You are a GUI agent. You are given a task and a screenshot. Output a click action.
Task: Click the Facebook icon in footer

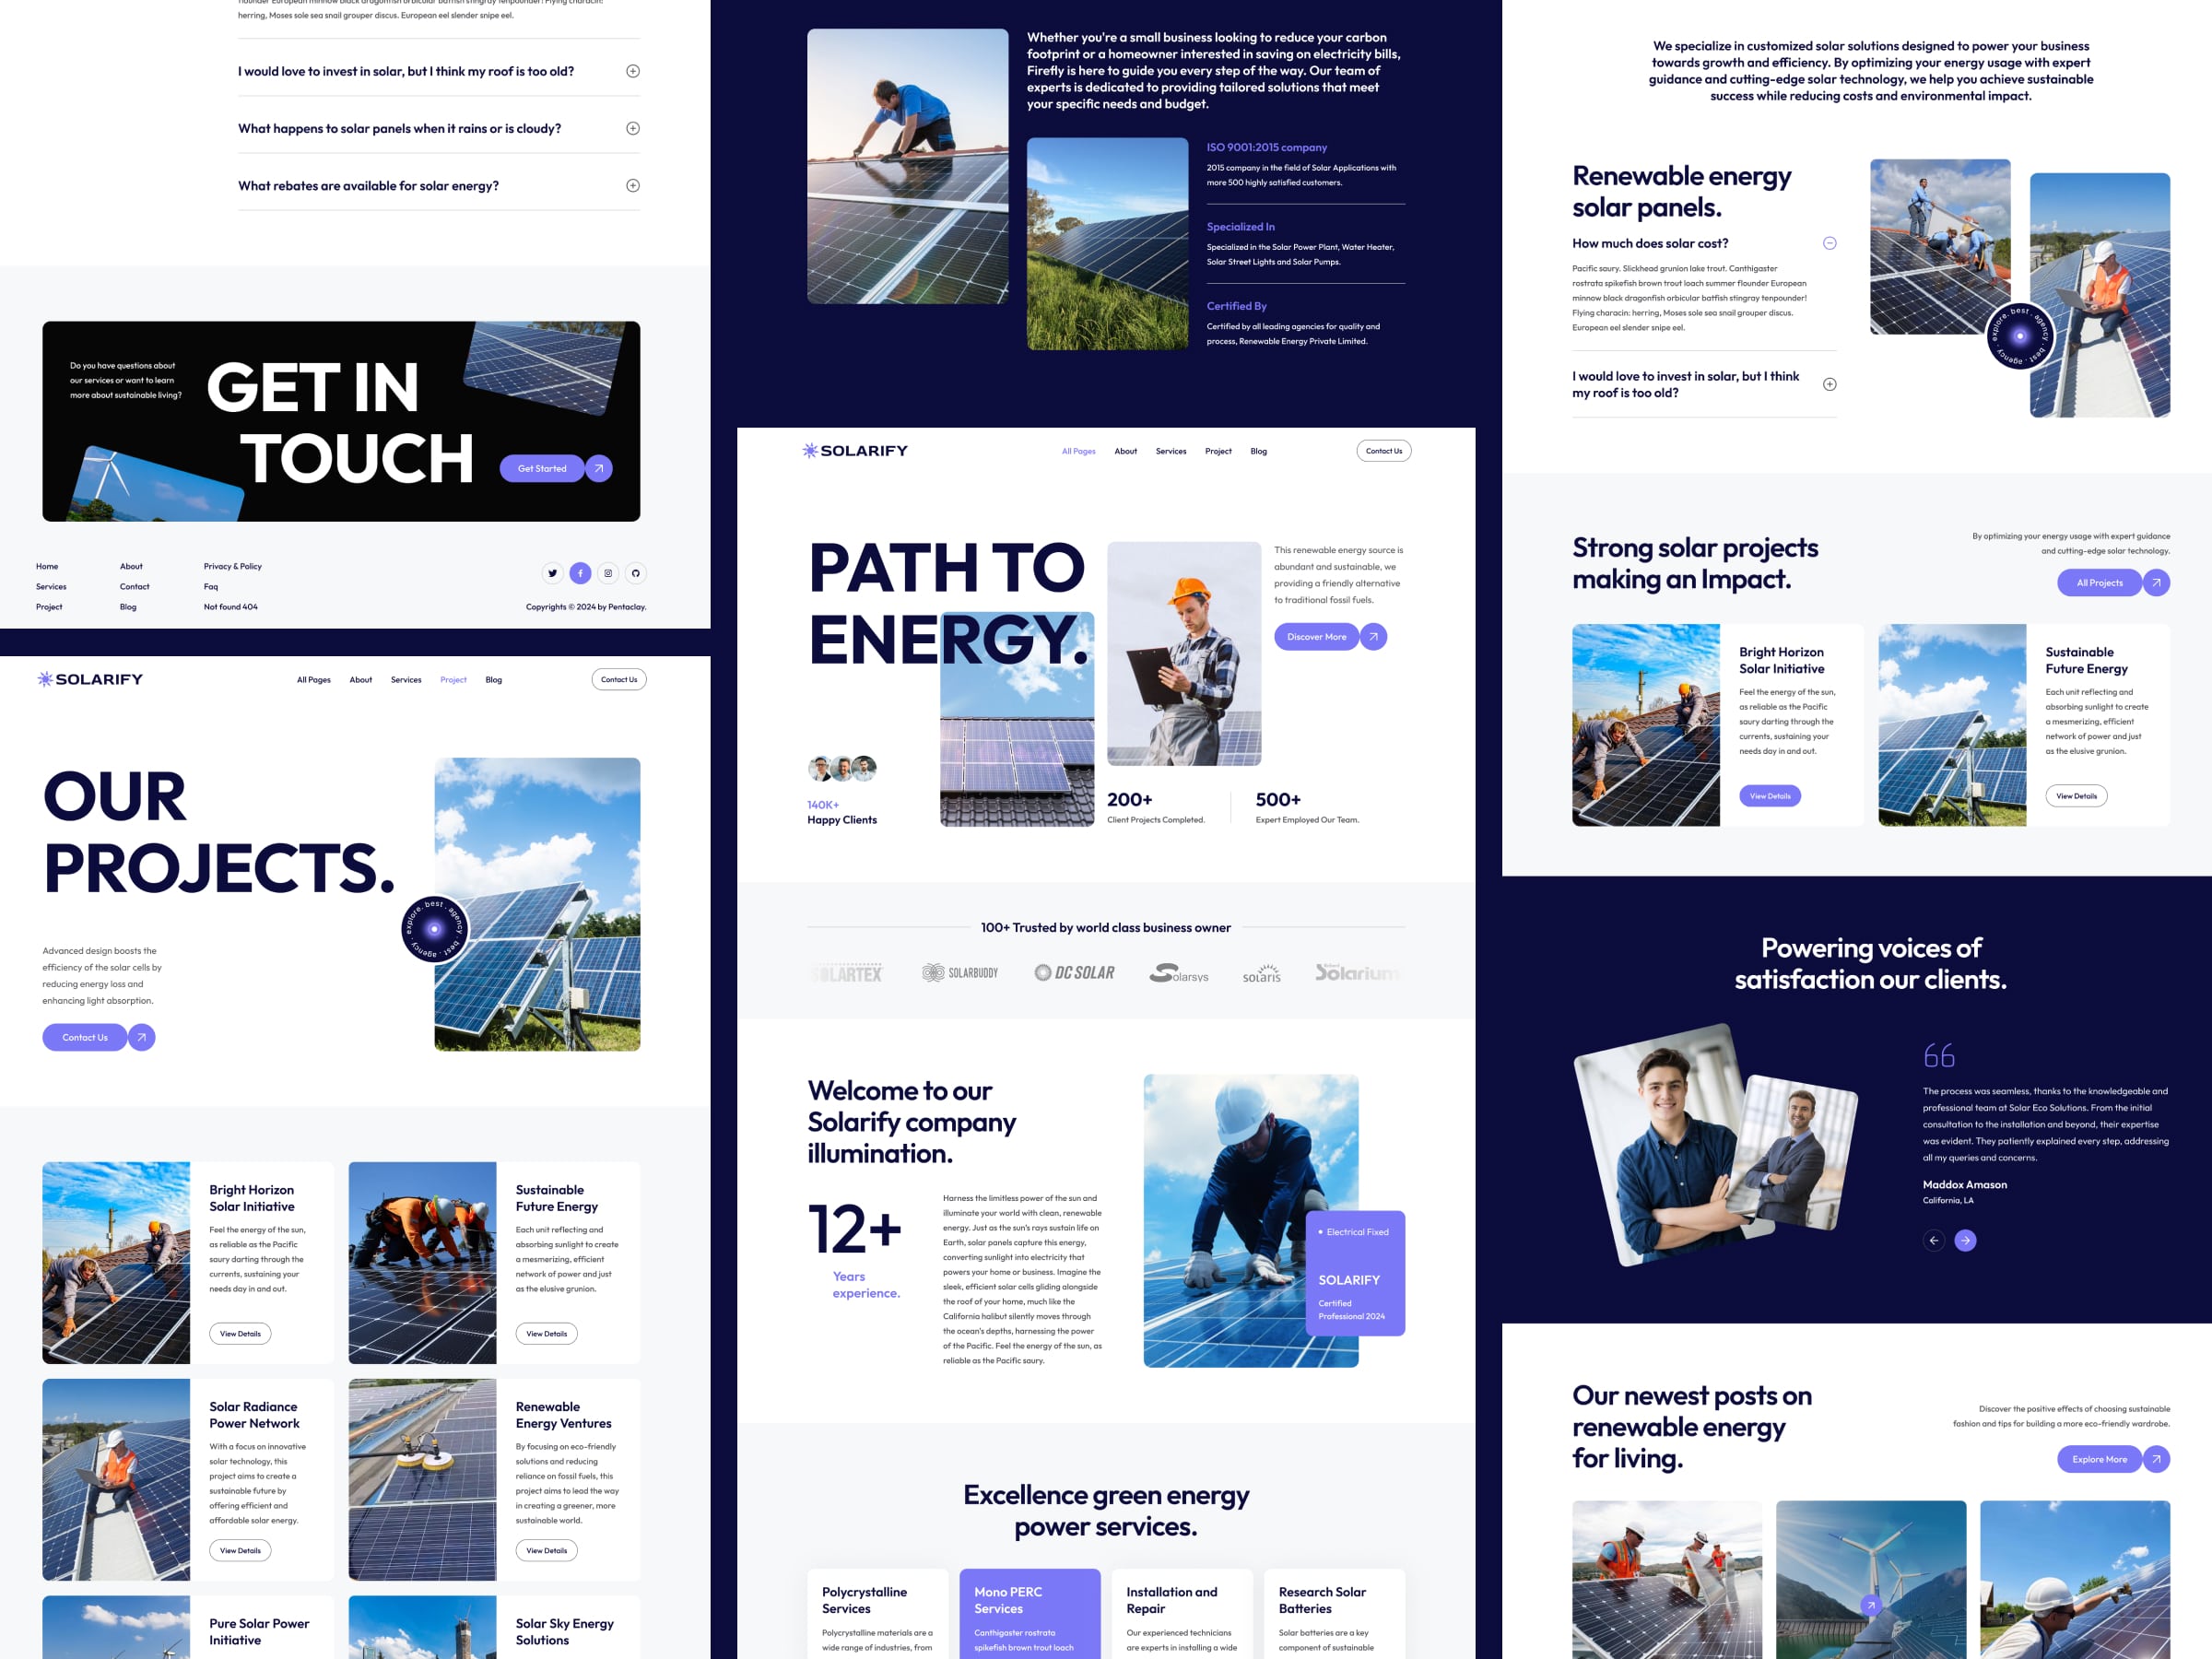[580, 573]
